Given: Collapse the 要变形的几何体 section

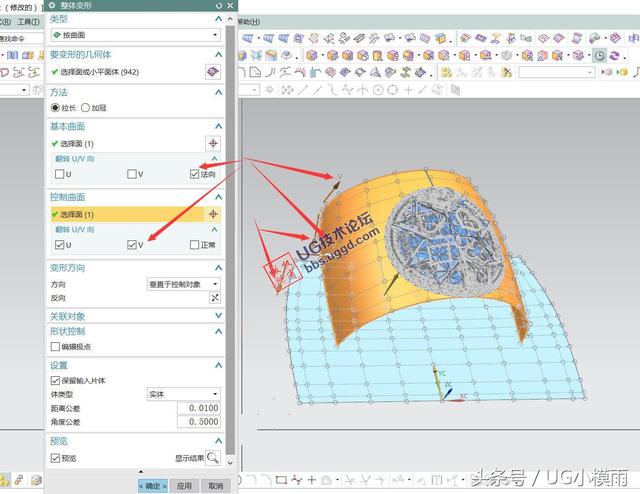Looking at the screenshot, I should click(x=218, y=54).
